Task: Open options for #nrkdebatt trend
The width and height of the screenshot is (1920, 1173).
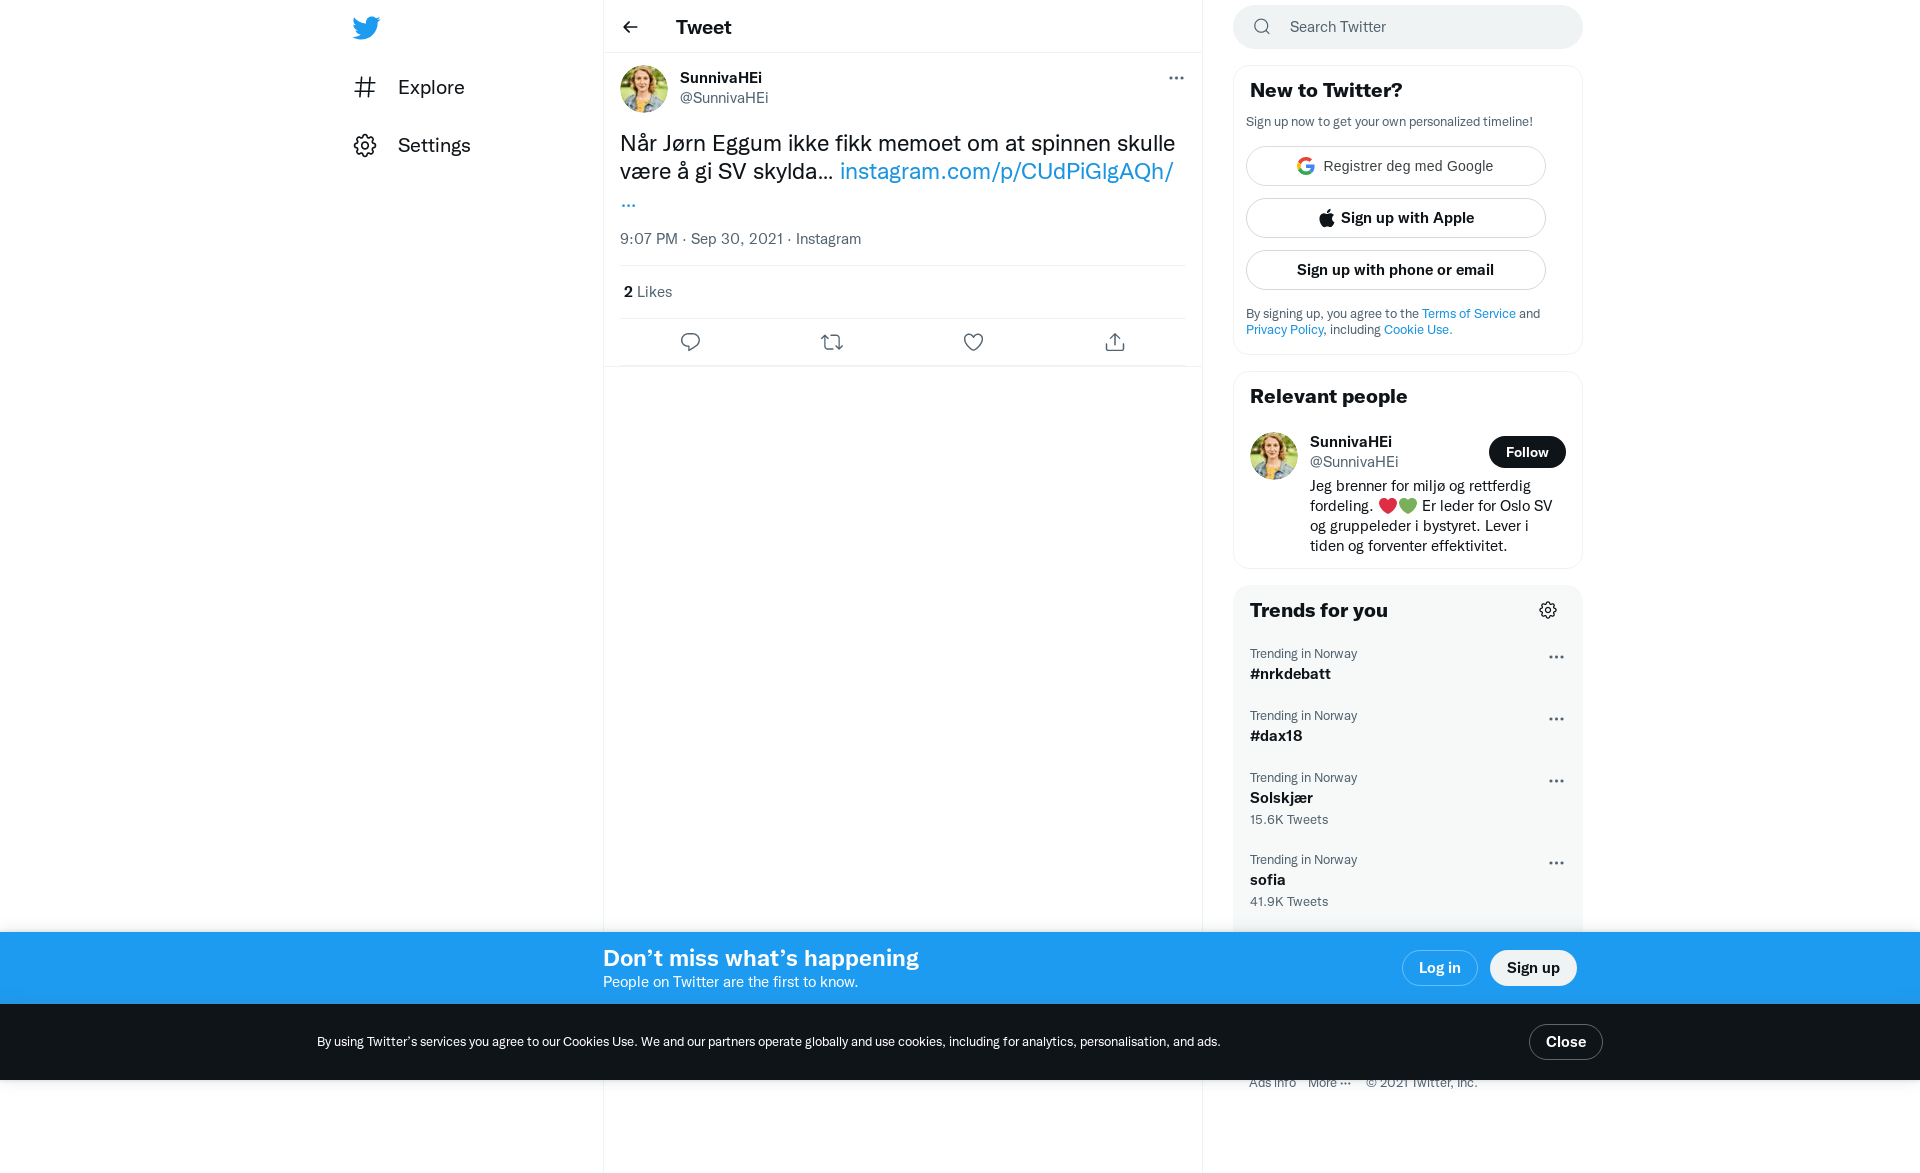Action: [1556, 657]
